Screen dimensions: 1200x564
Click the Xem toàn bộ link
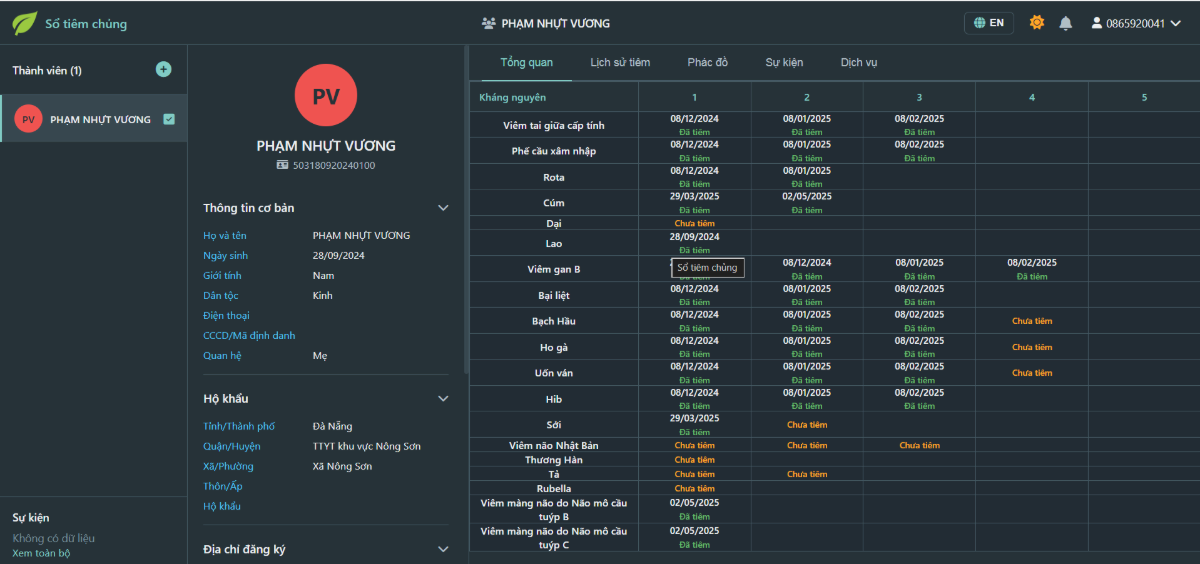click(x=41, y=553)
